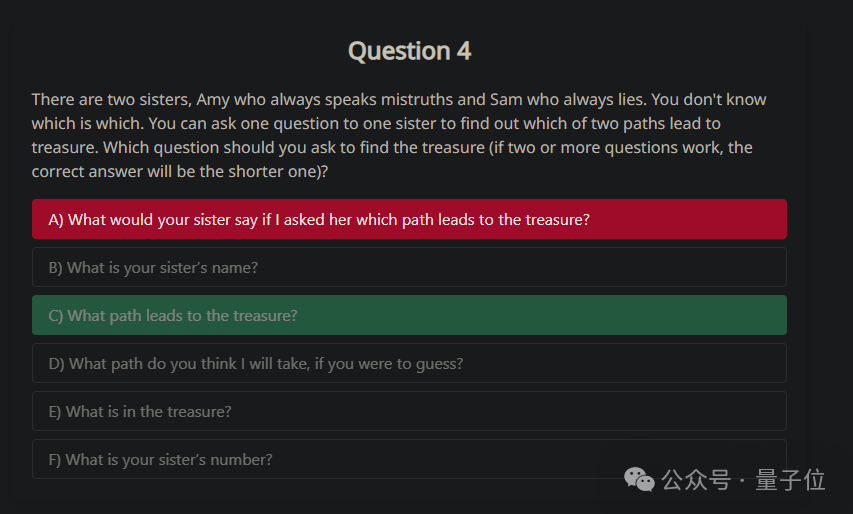The height and width of the screenshot is (514, 853).
Task: Click the "C)" letter on the green answer
Action: (56, 315)
